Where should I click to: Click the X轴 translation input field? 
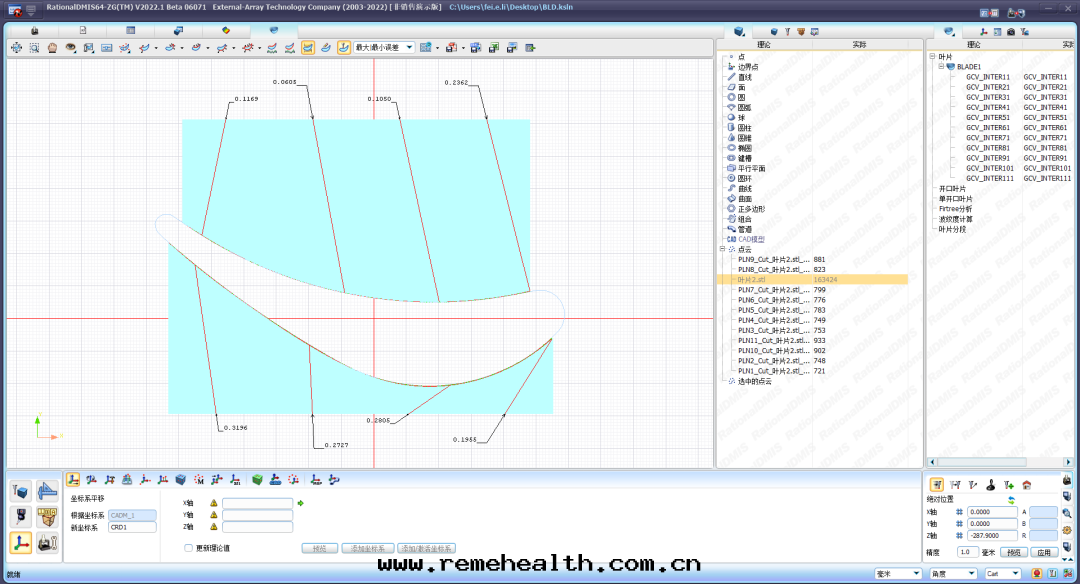pos(257,503)
